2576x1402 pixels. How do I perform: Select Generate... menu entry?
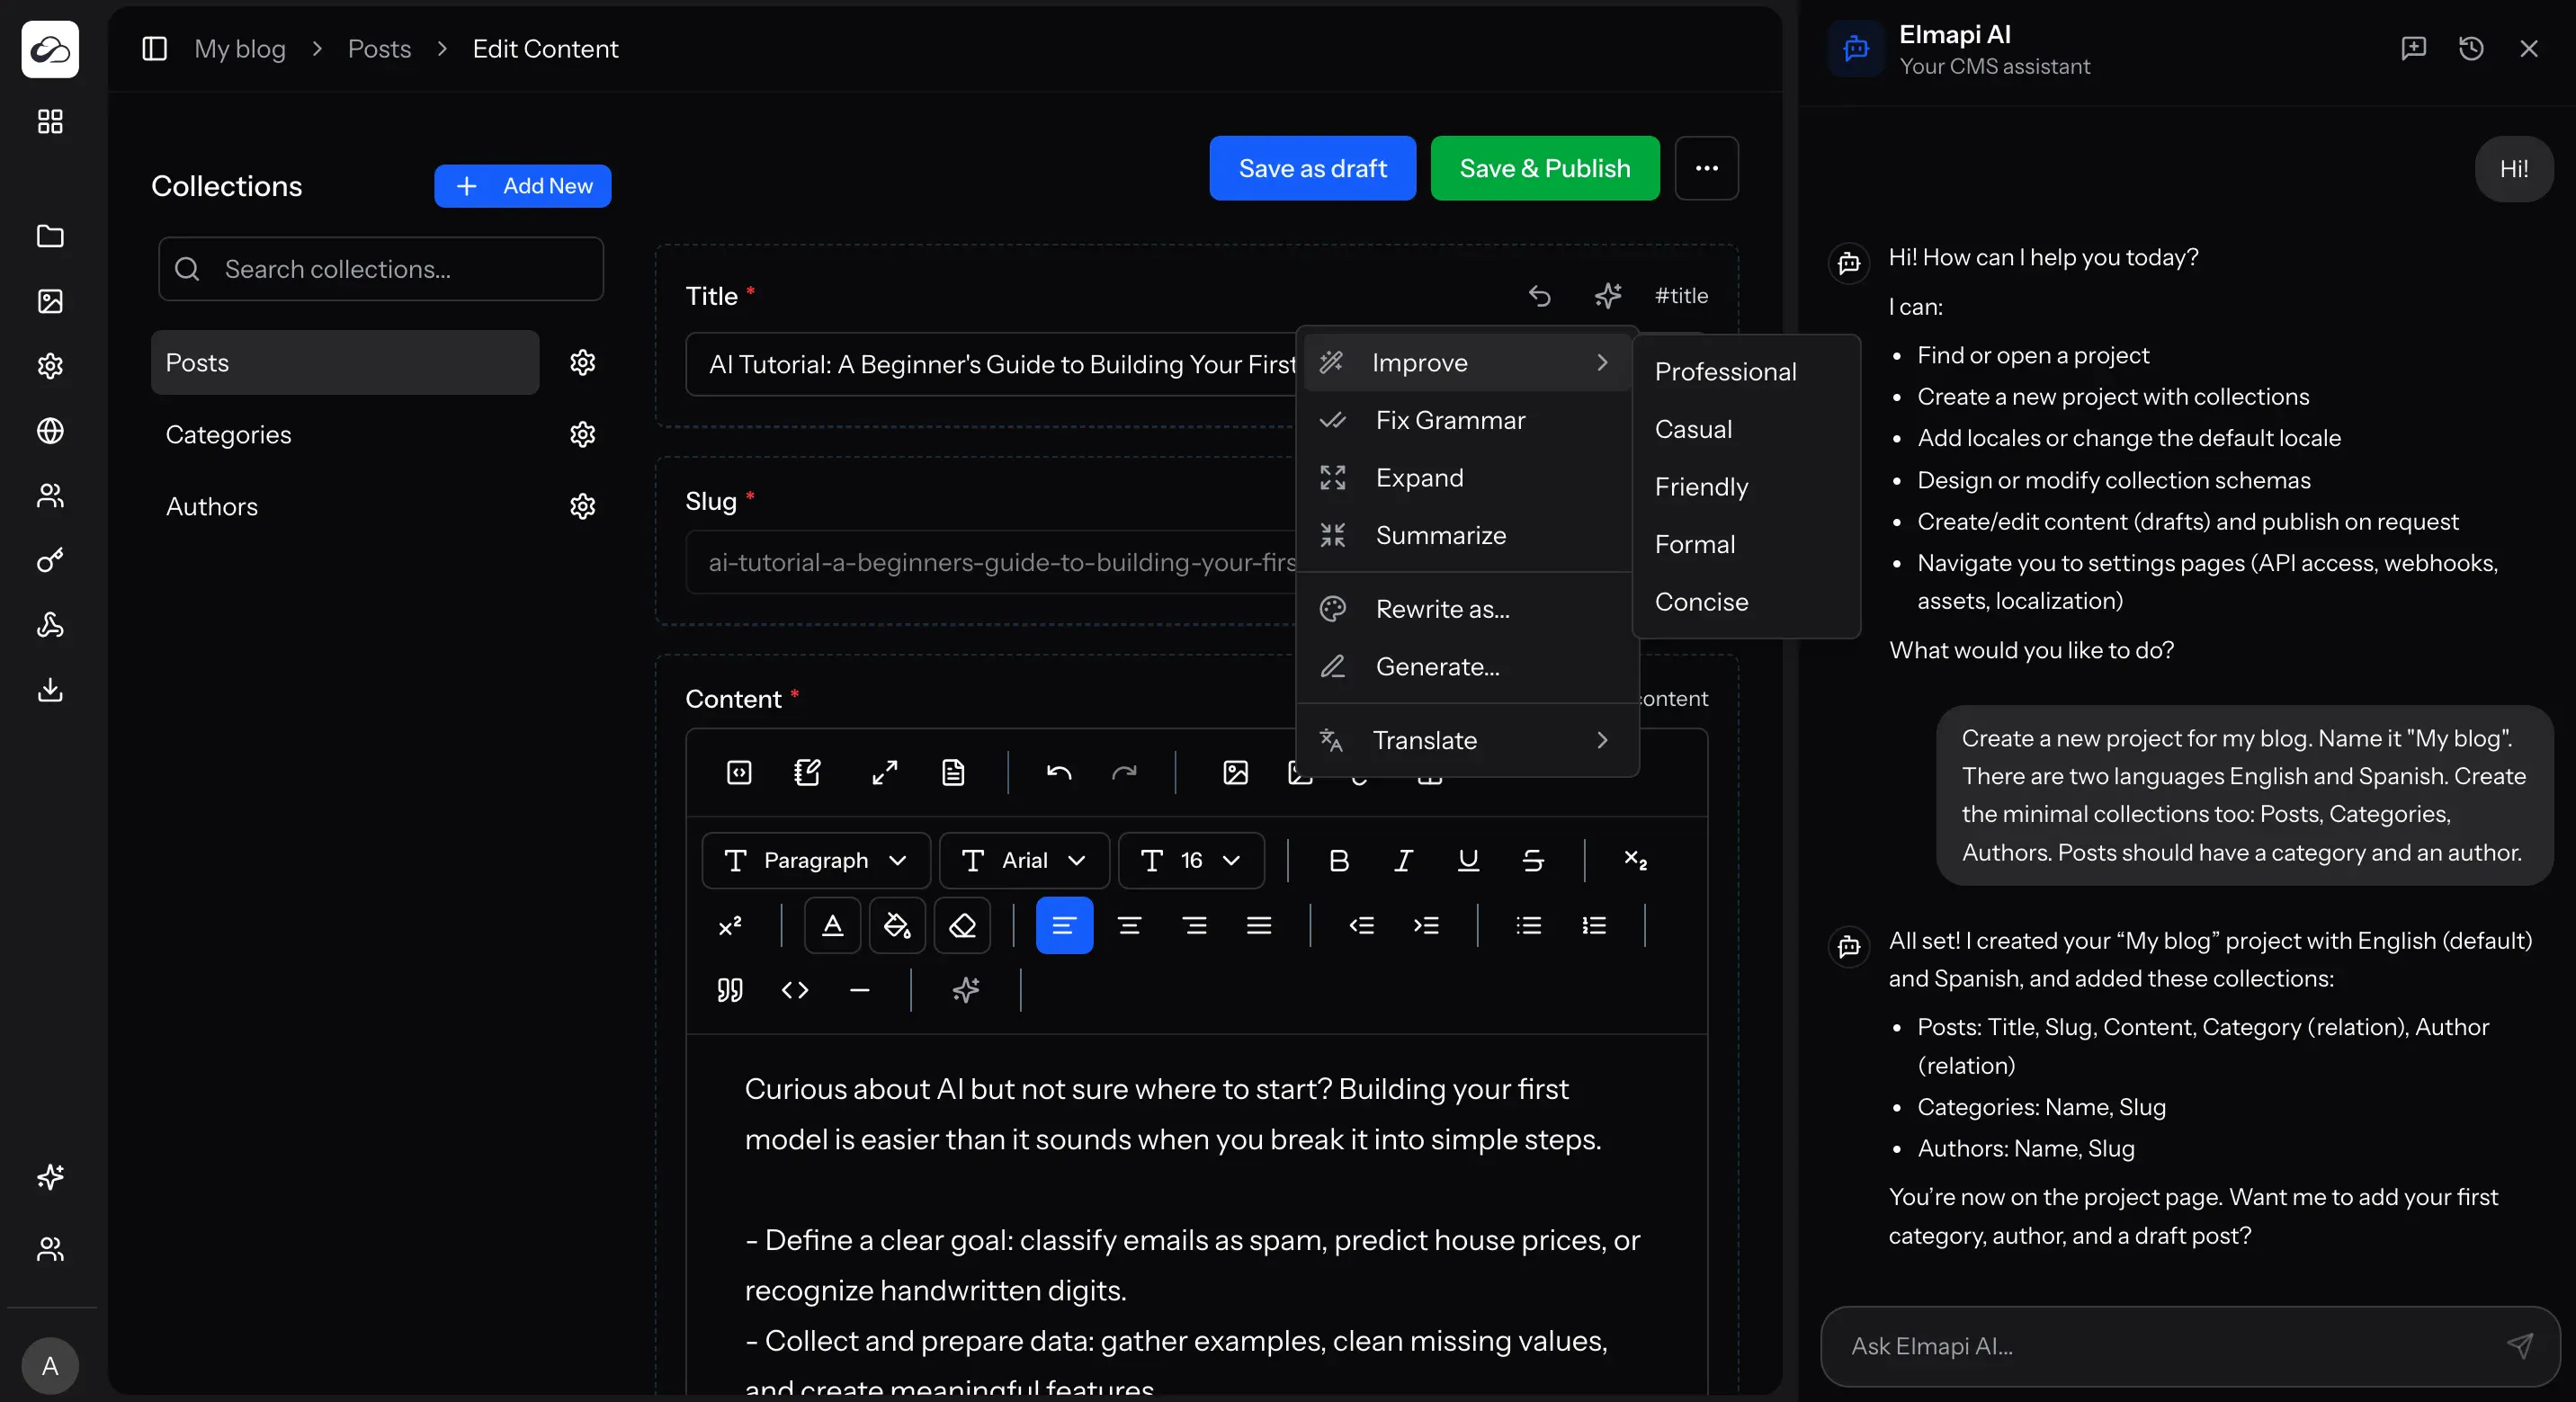coord(1466,667)
